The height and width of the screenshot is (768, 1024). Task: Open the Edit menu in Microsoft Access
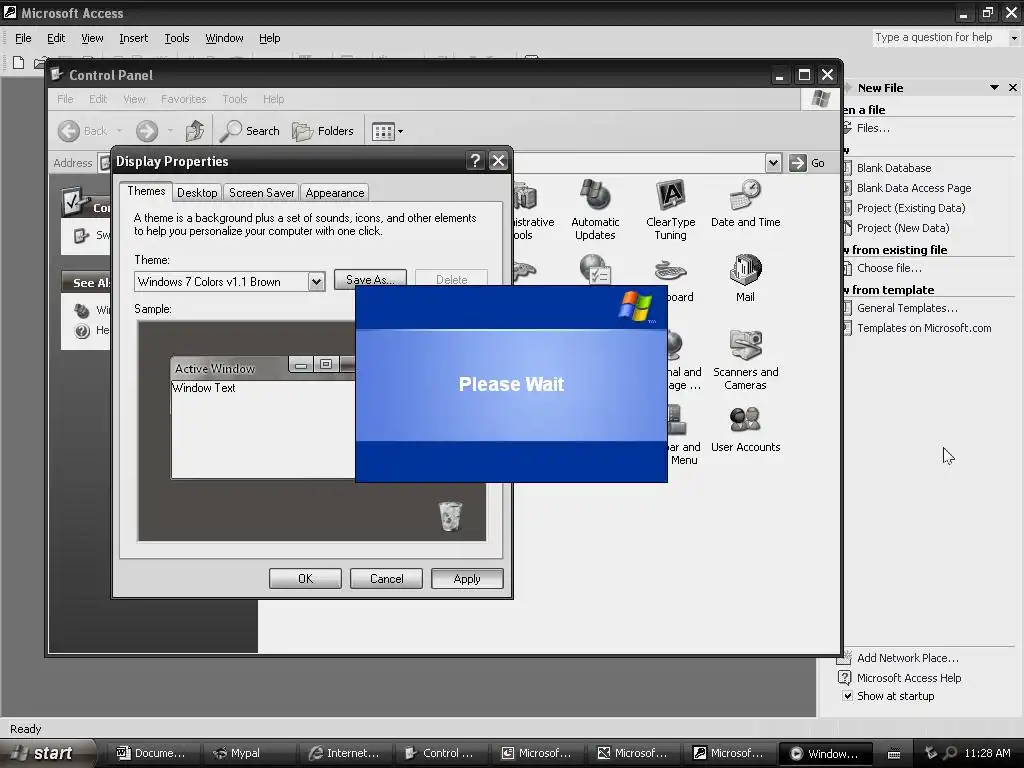[56, 38]
